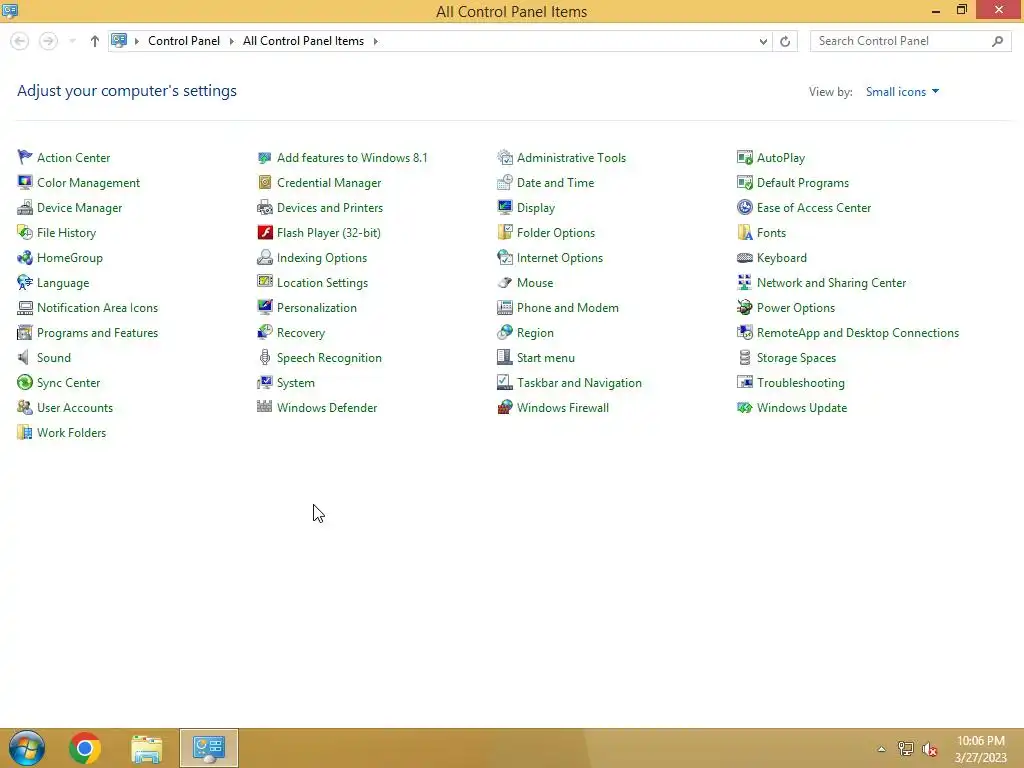Open the Speech Recognition microphone icon

pos(264,358)
